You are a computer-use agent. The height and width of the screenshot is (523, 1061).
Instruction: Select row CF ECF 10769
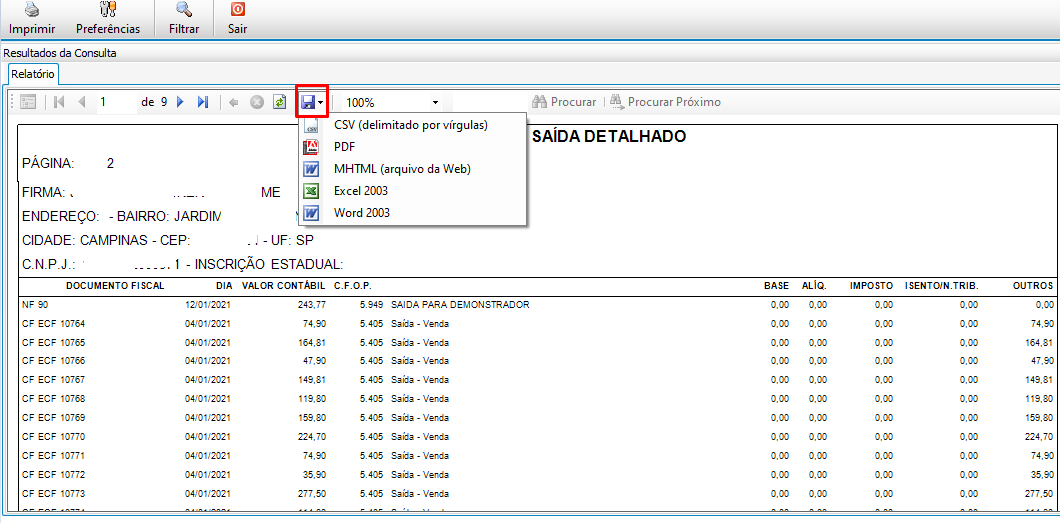point(538,417)
